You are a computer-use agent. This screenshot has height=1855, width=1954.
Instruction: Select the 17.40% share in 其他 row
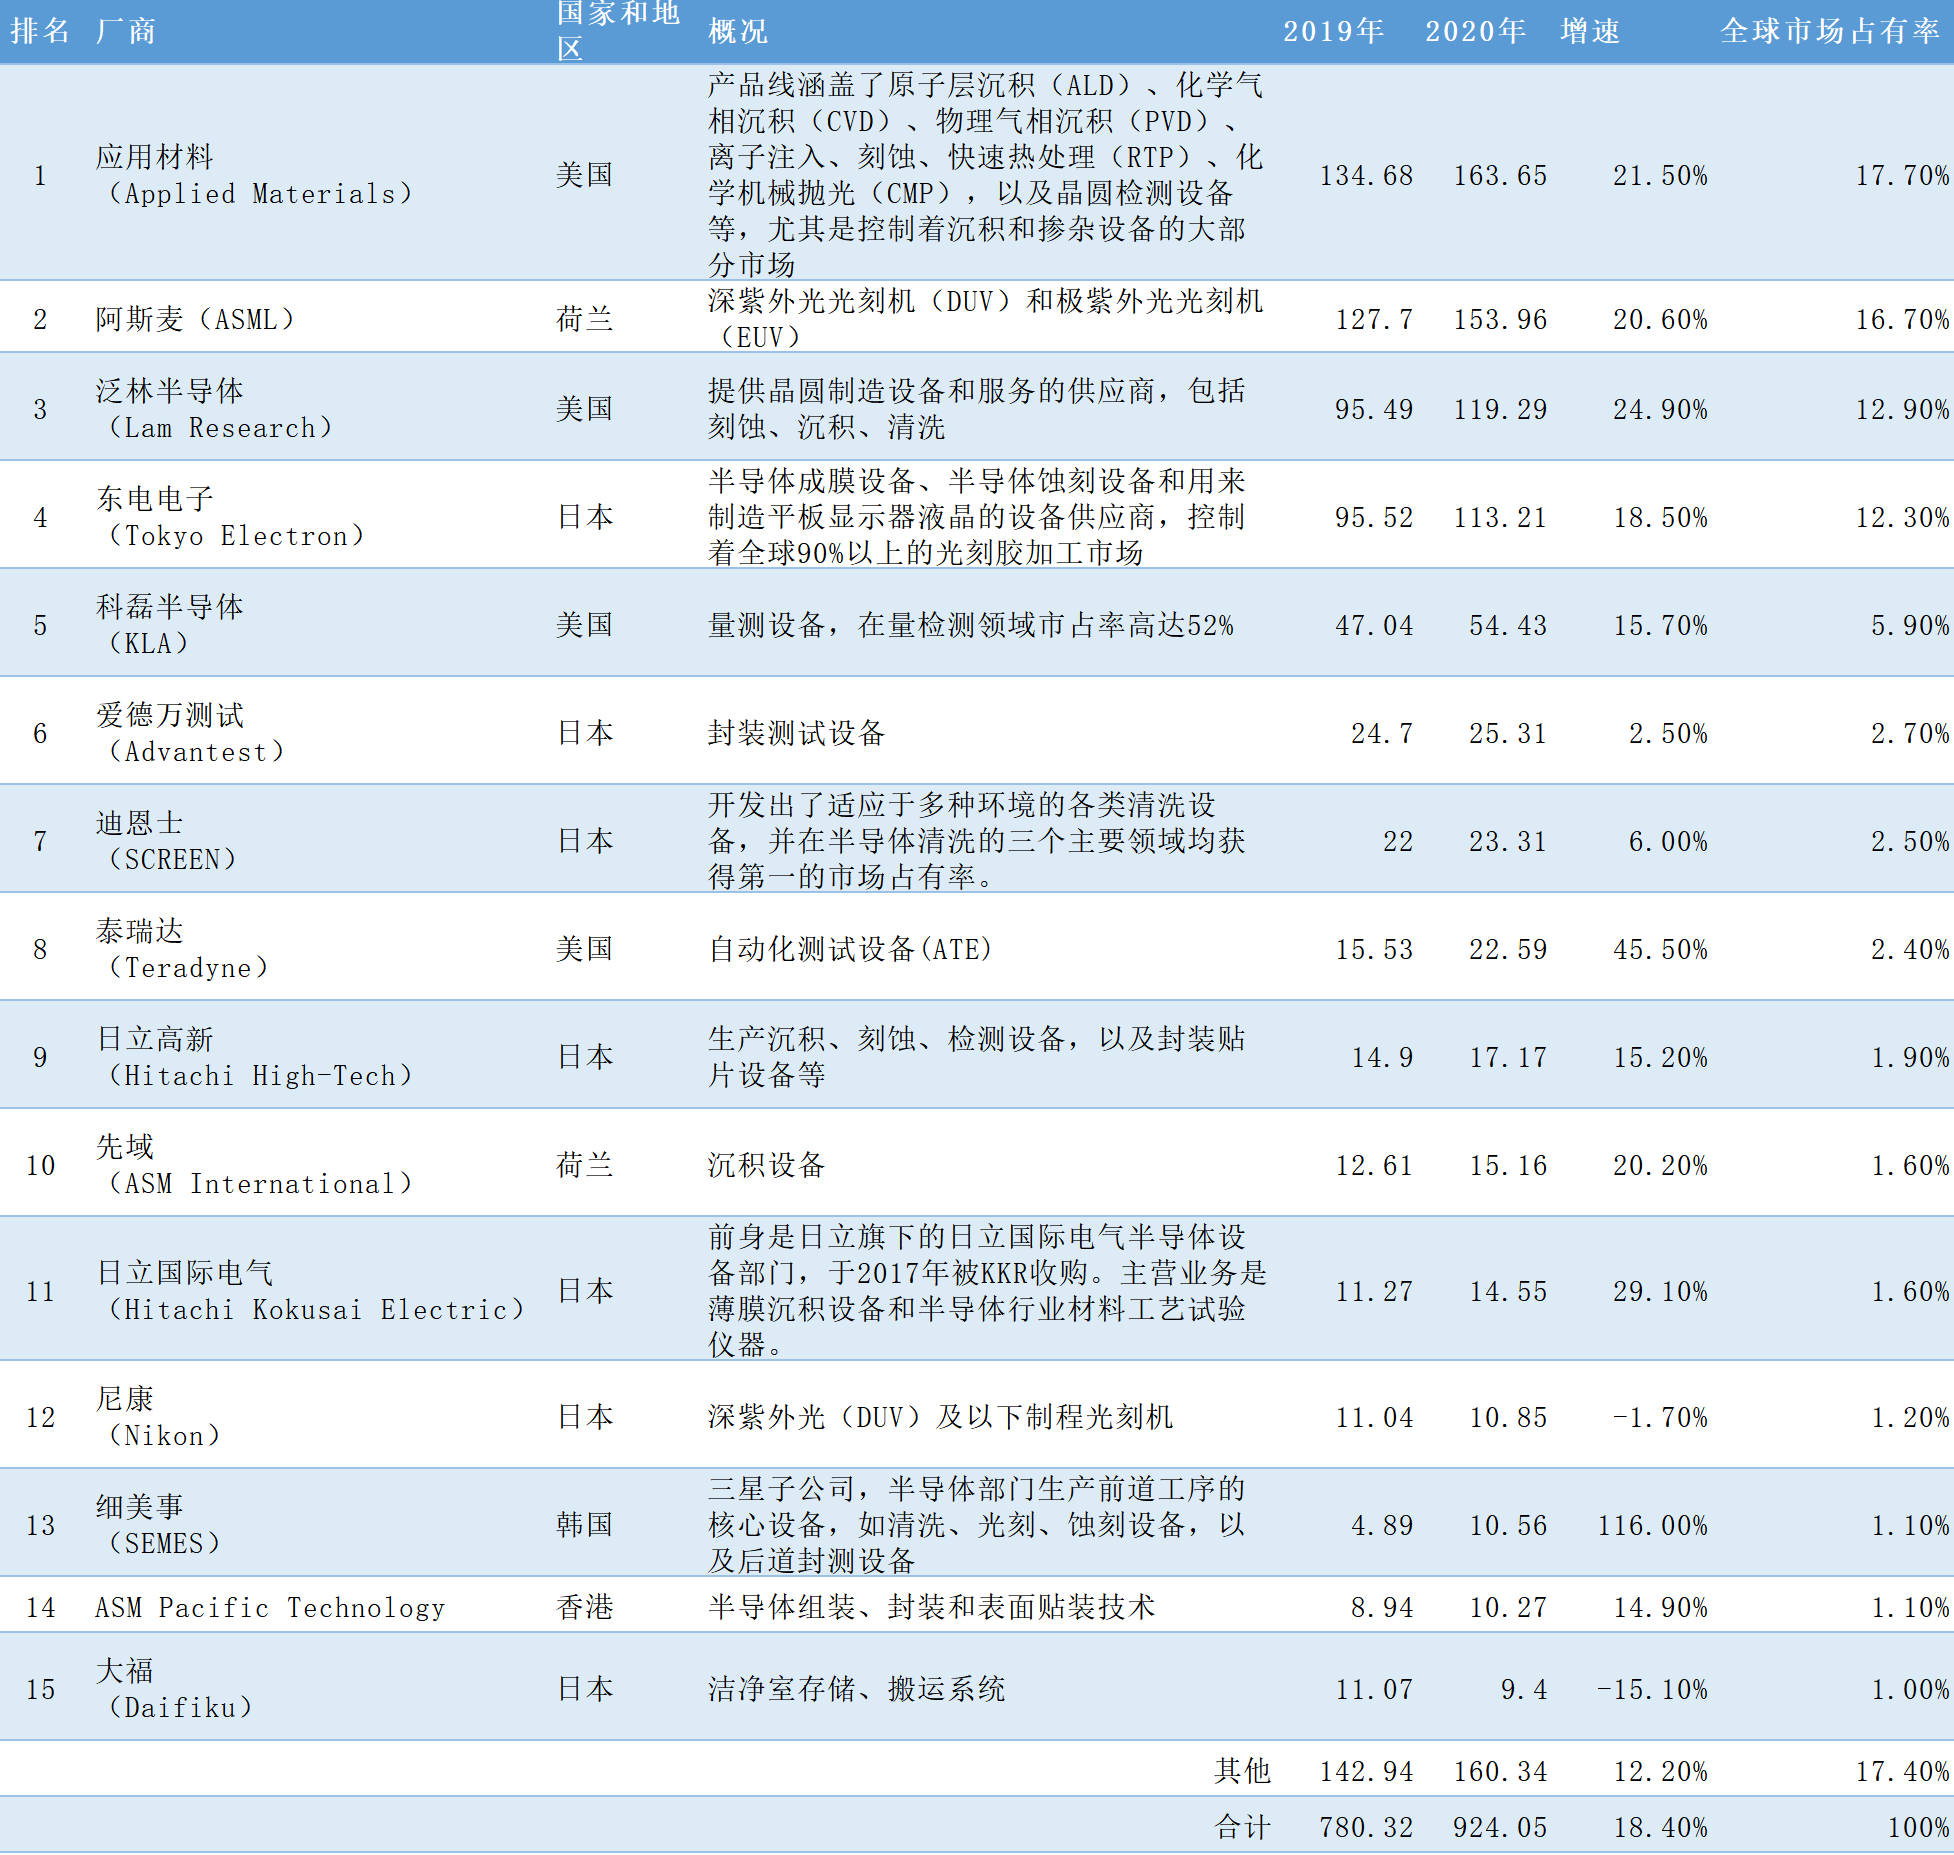[x=1902, y=1771]
